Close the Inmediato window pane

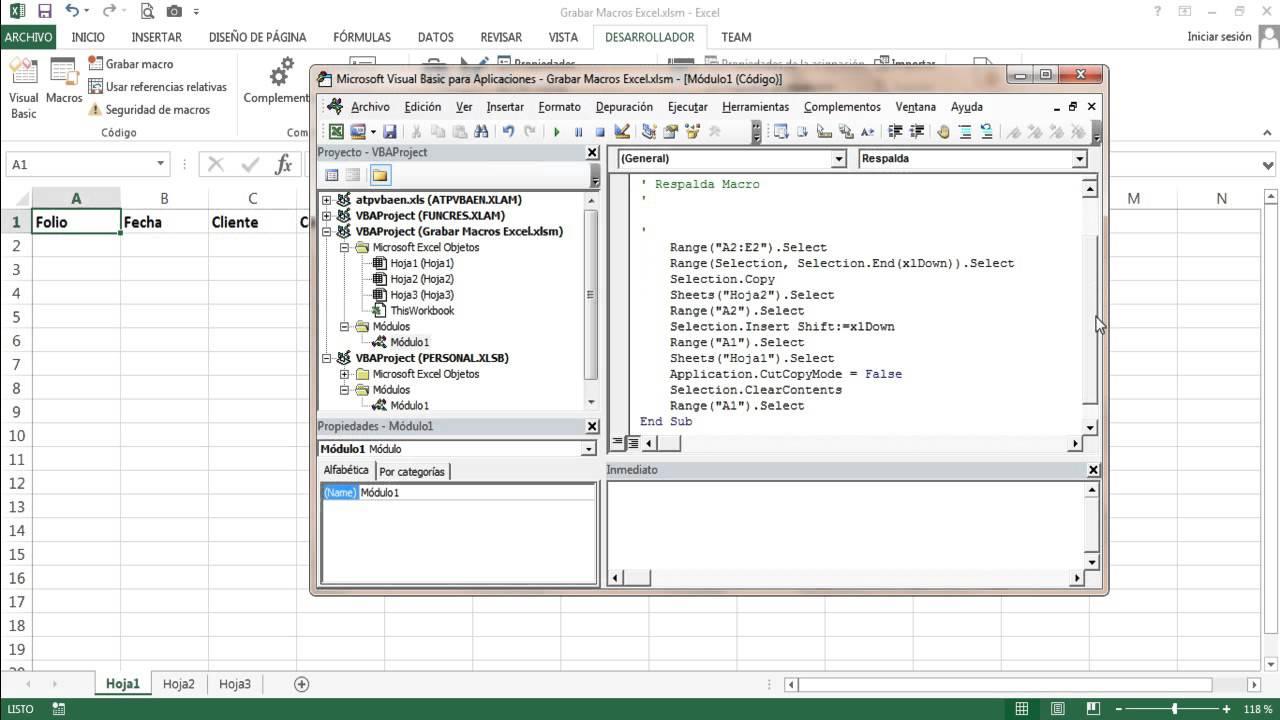(x=1093, y=469)
